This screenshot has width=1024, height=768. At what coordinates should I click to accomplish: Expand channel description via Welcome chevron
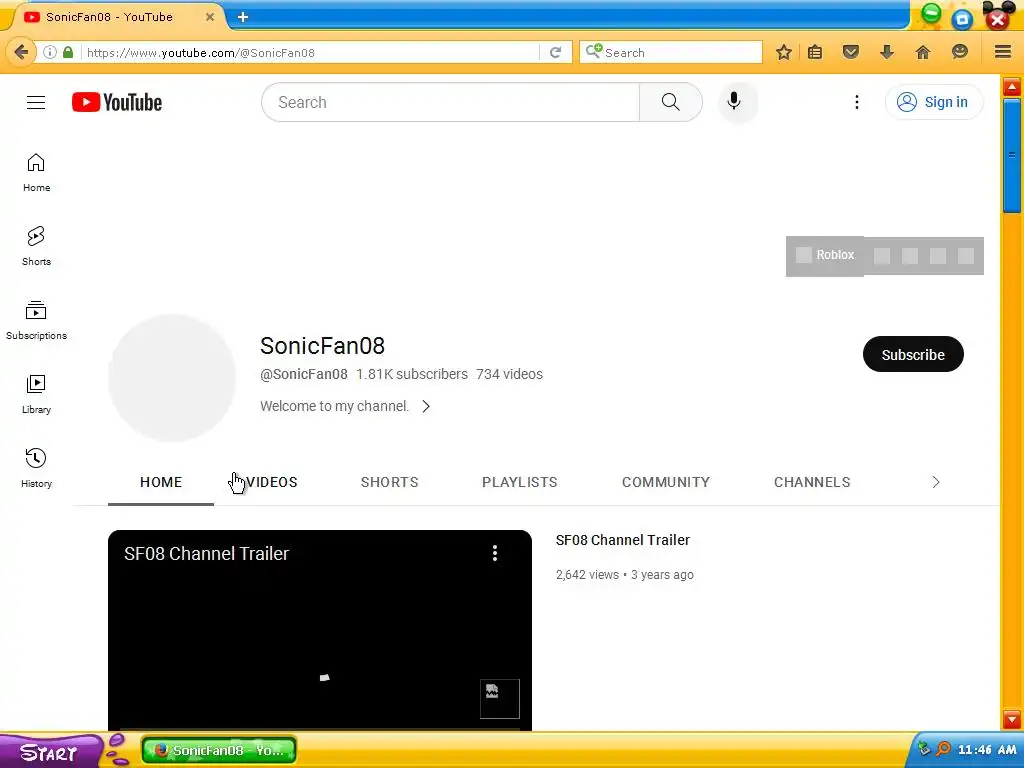[426, 406]
